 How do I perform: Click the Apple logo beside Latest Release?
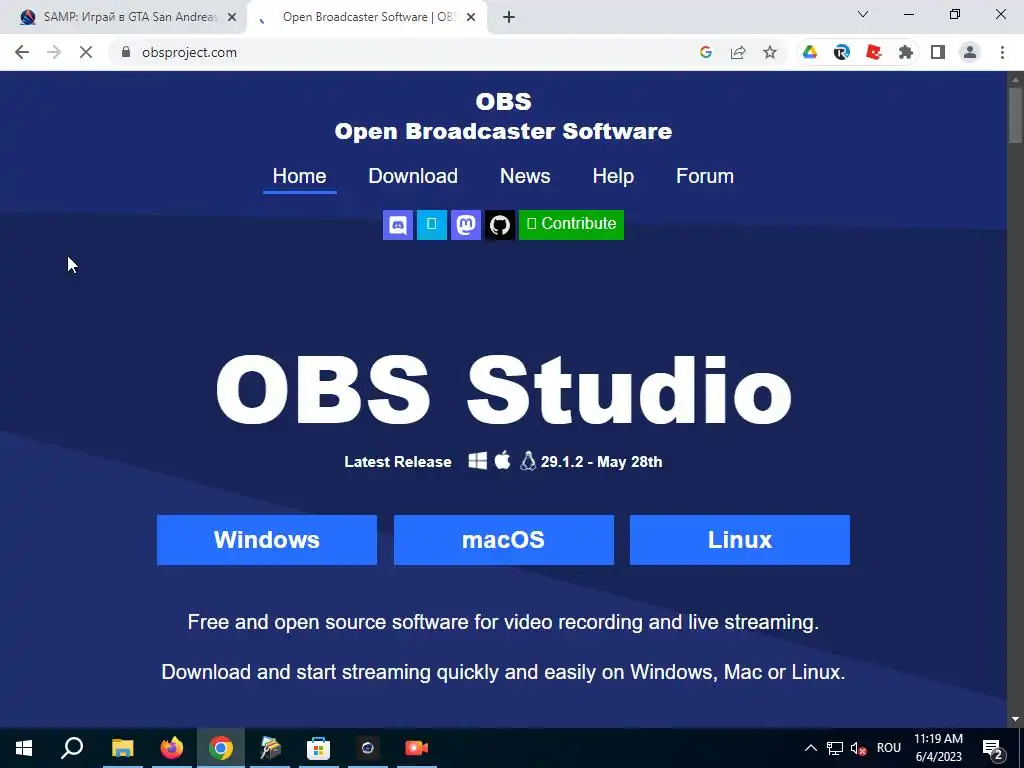[x=502, y=460]
